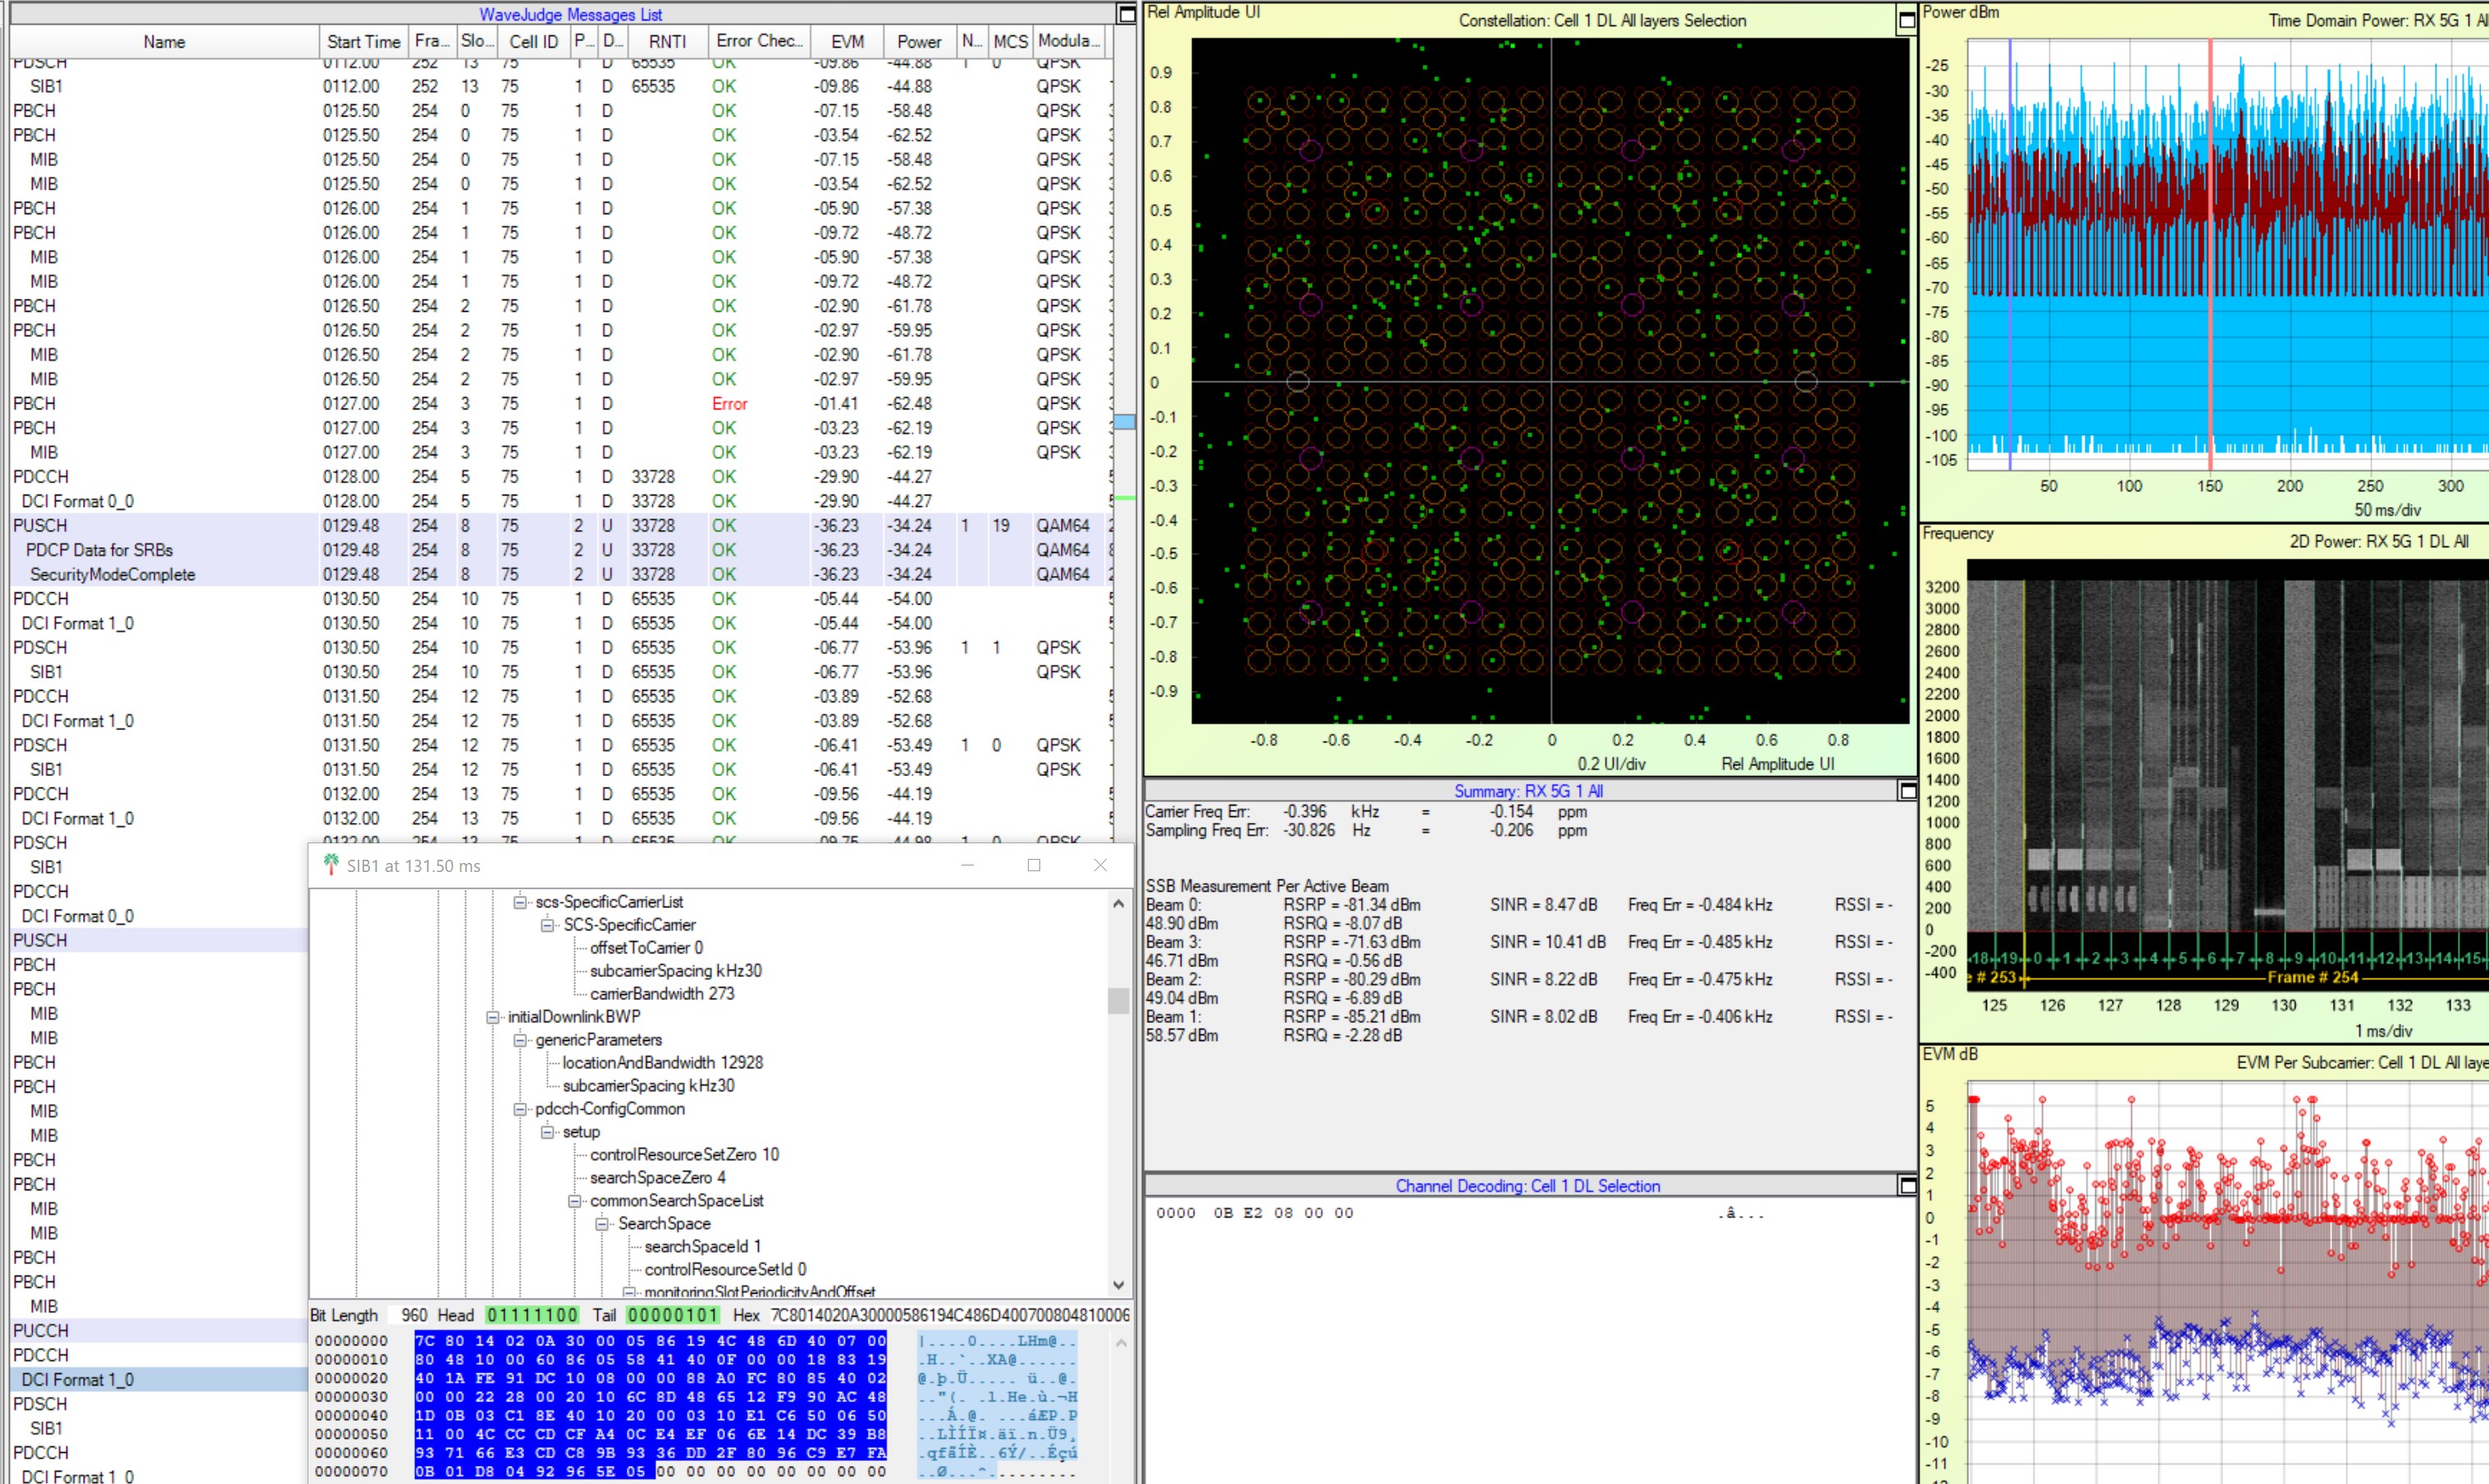Open the WaveJudge Messages List title link
2489x1484 pixels.
[x=570, y=14]
